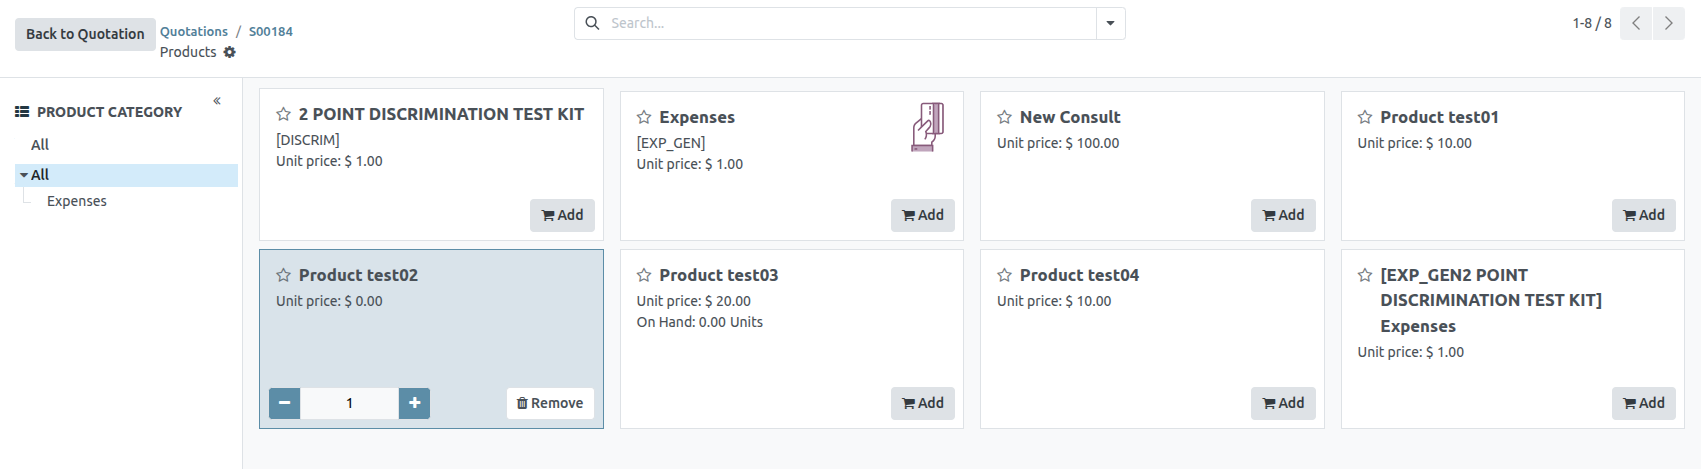
Task: Click the Product test02 quantity field
Action: pos(349,403)
